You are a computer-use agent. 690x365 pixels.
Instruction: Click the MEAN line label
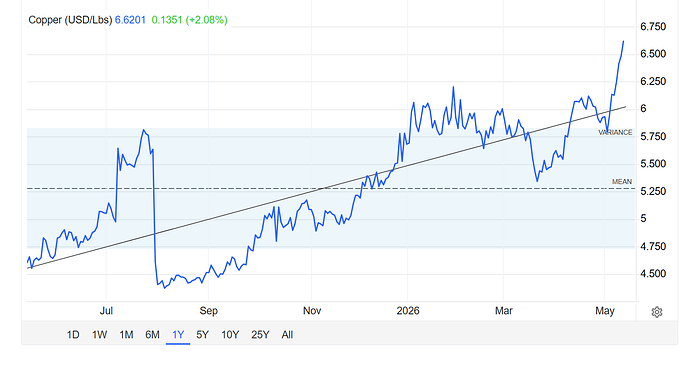coord(622,181)
